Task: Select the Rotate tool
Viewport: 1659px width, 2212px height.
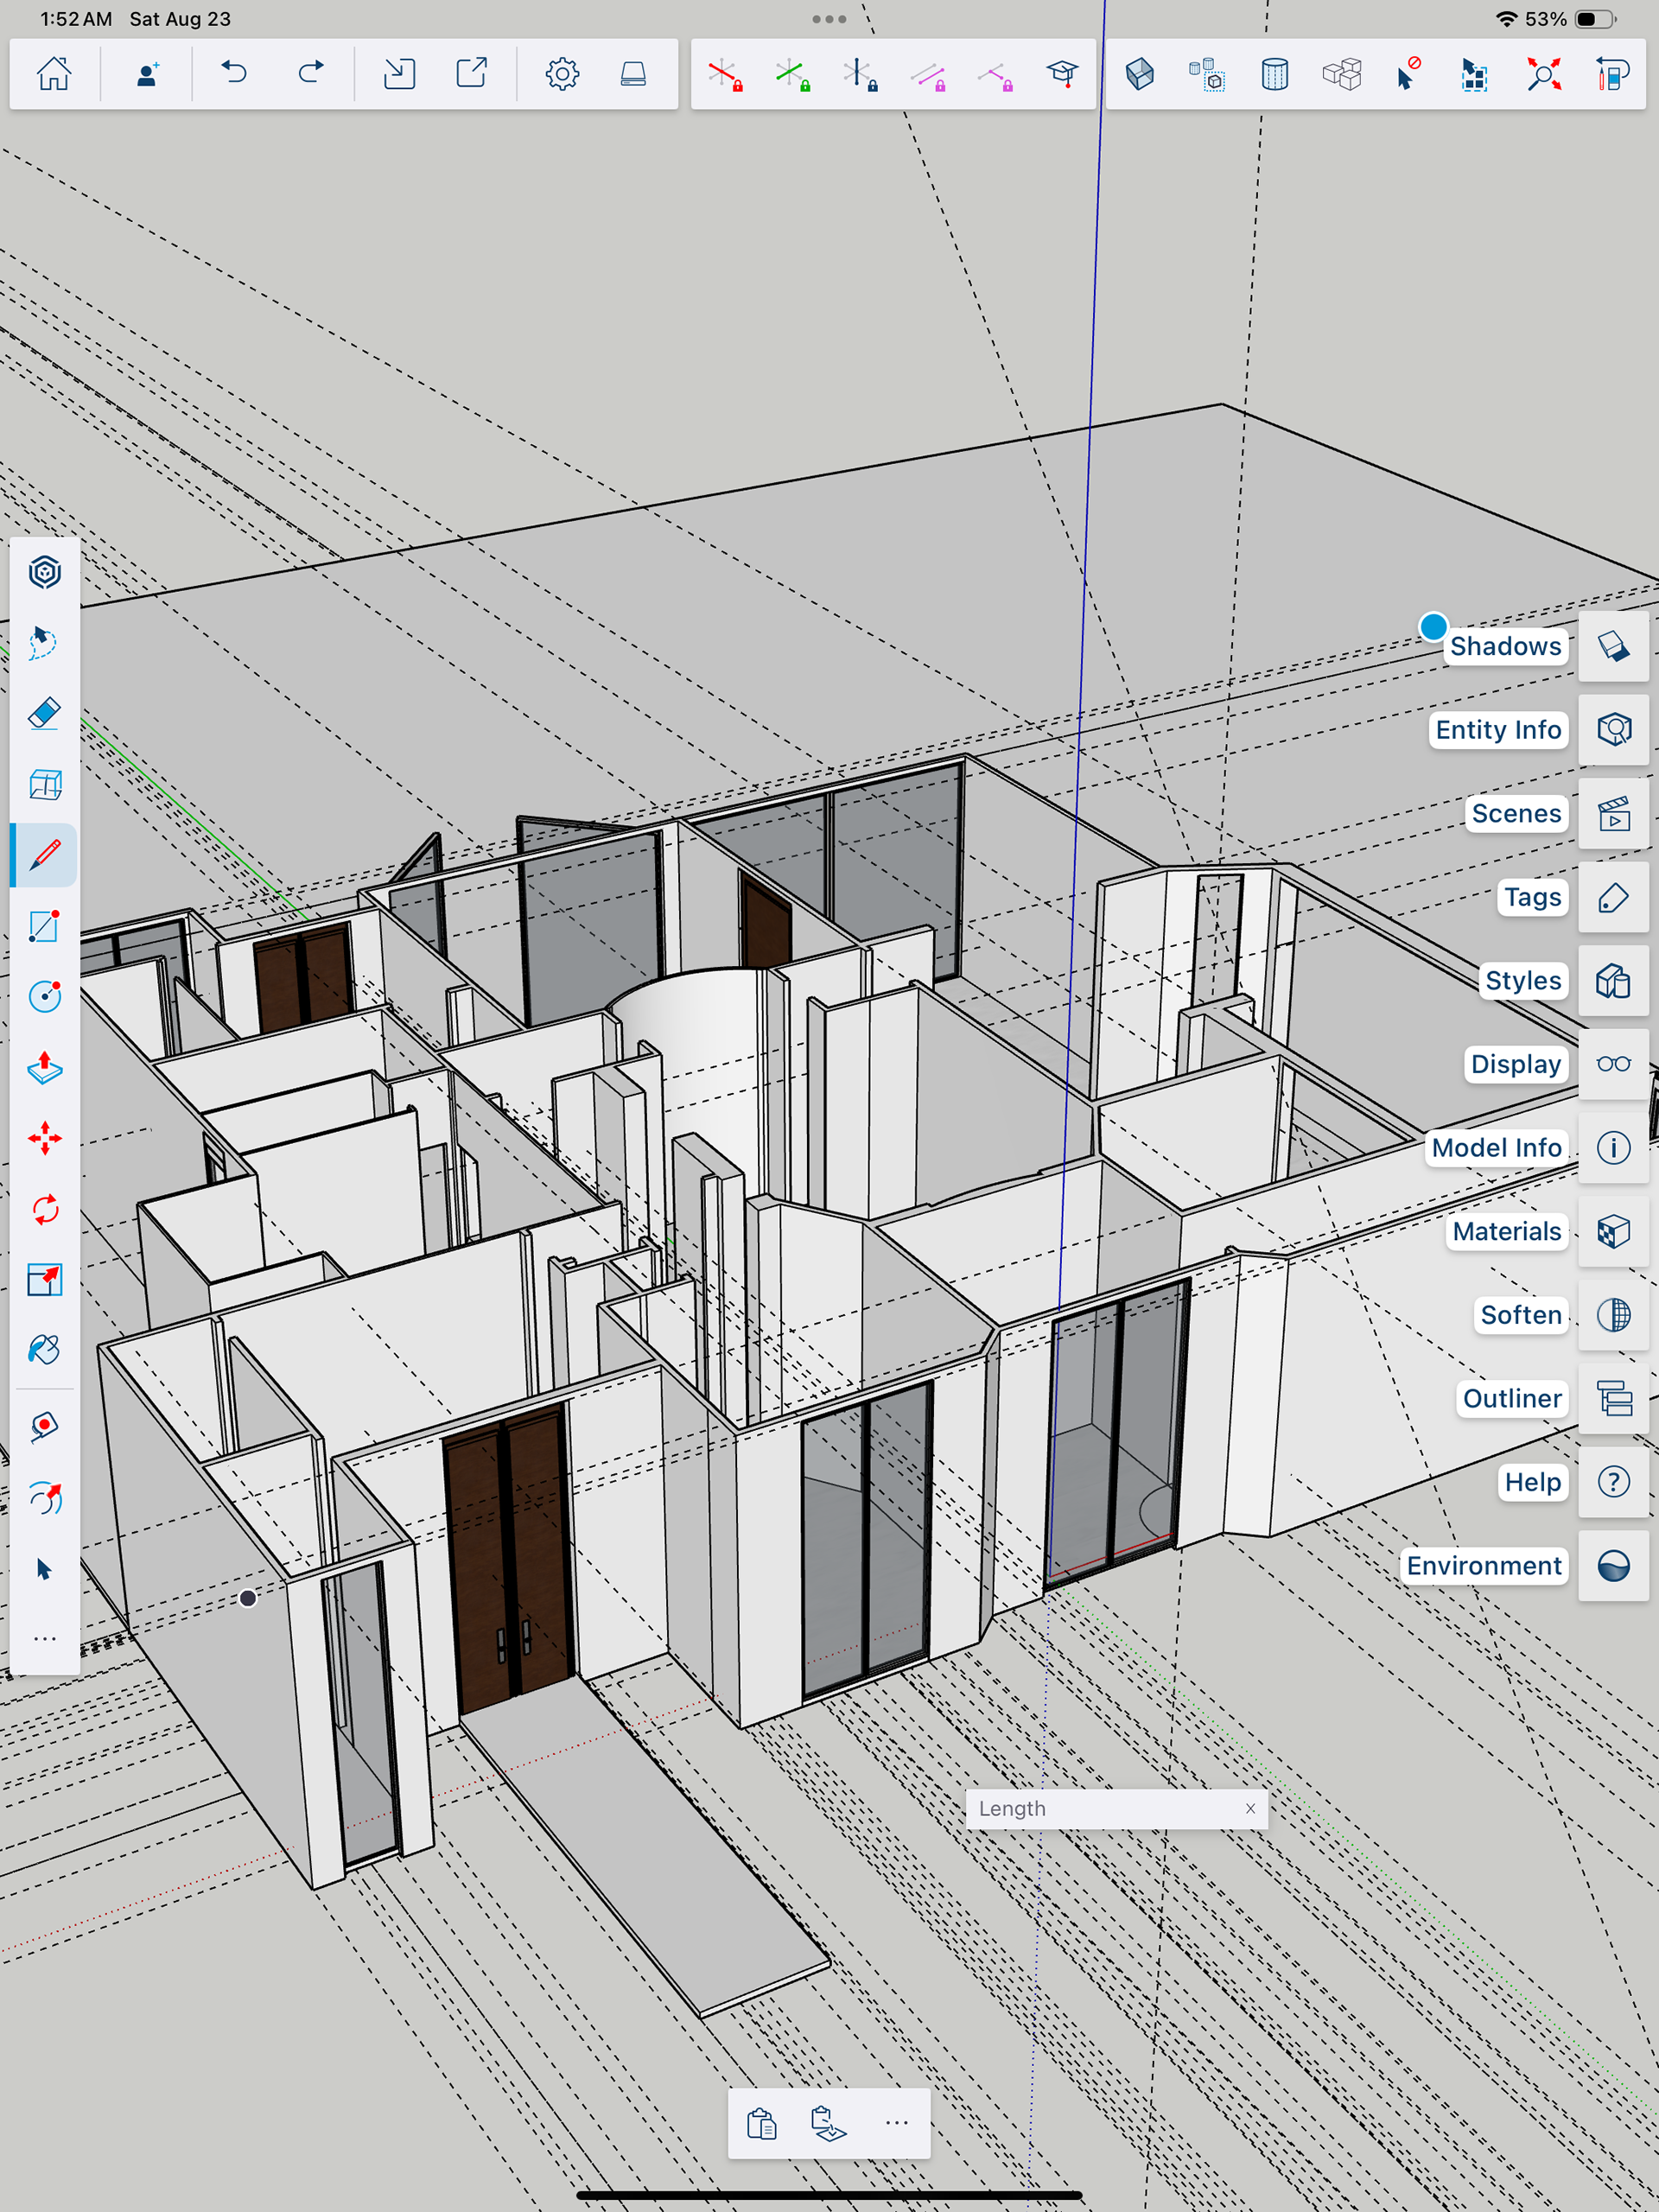Action: tap(44, 1209)
